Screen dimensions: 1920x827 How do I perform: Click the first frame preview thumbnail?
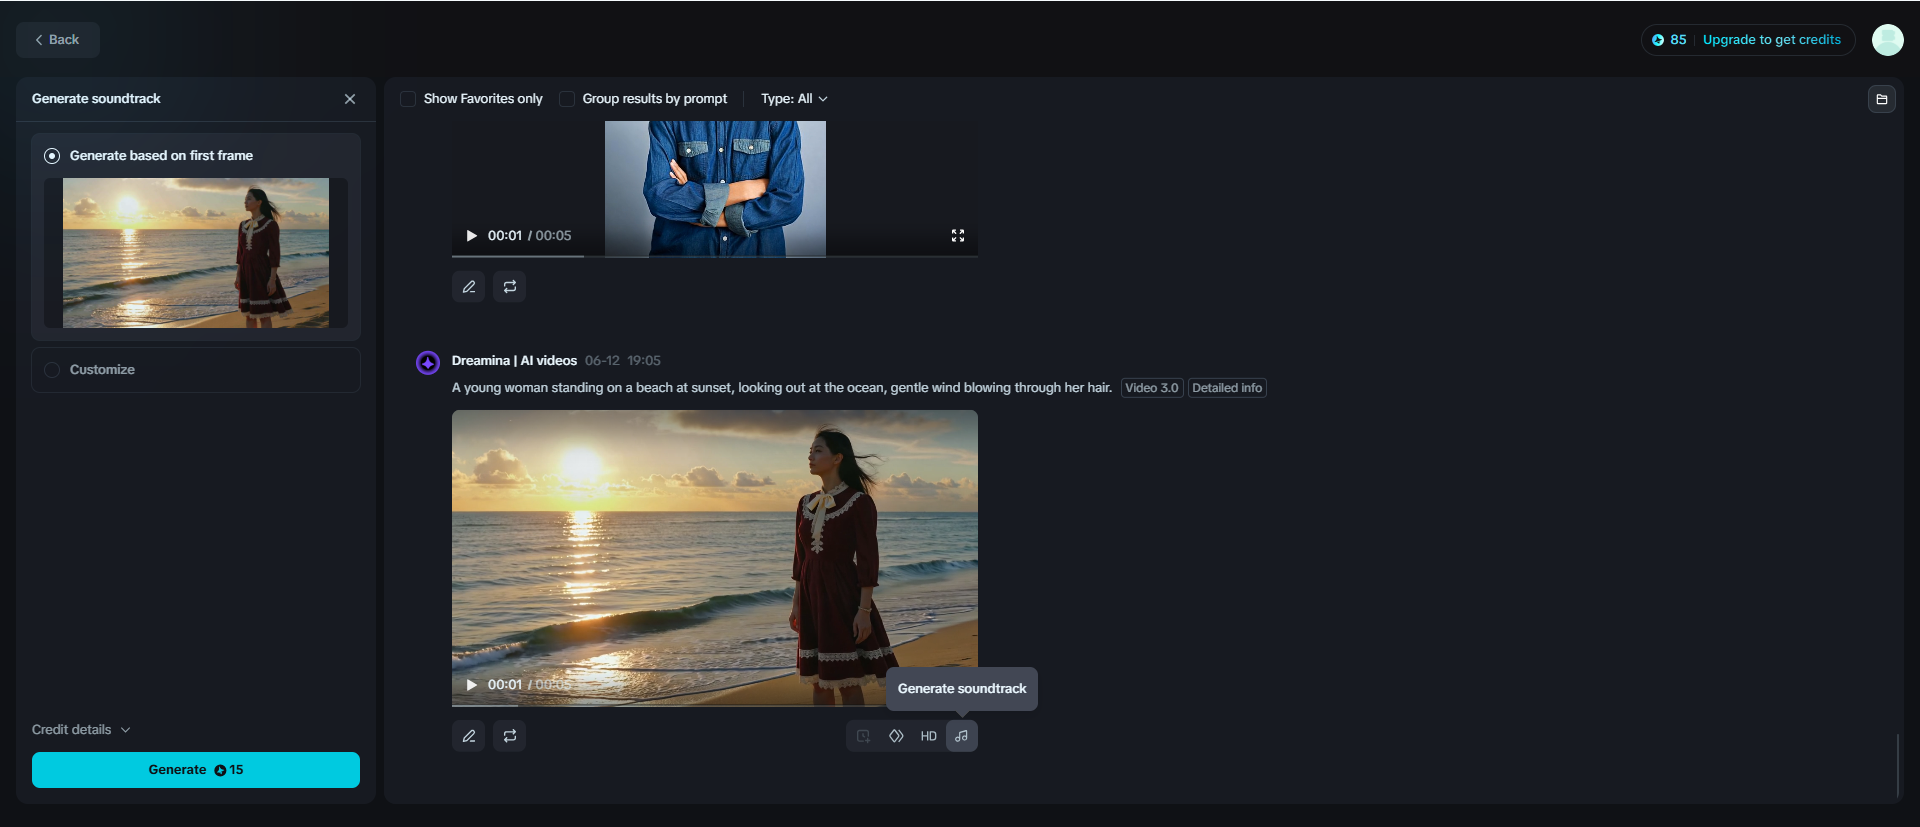tap(196, 253)
